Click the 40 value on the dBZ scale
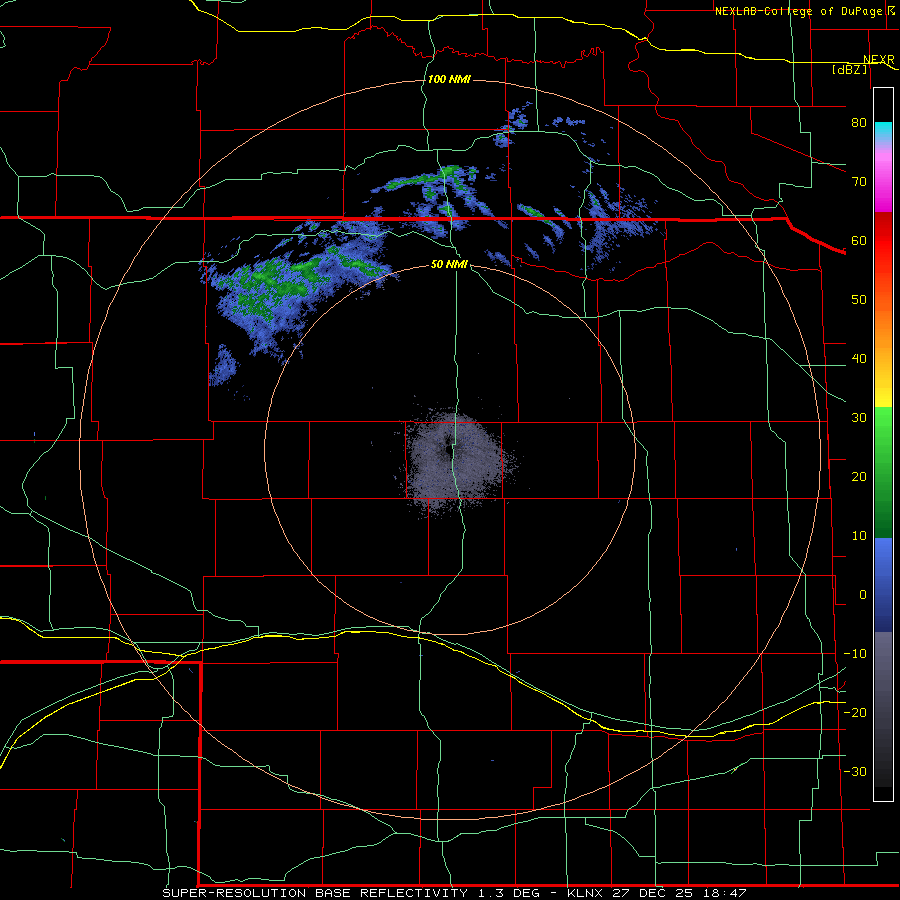 click(x=859, y=359)
